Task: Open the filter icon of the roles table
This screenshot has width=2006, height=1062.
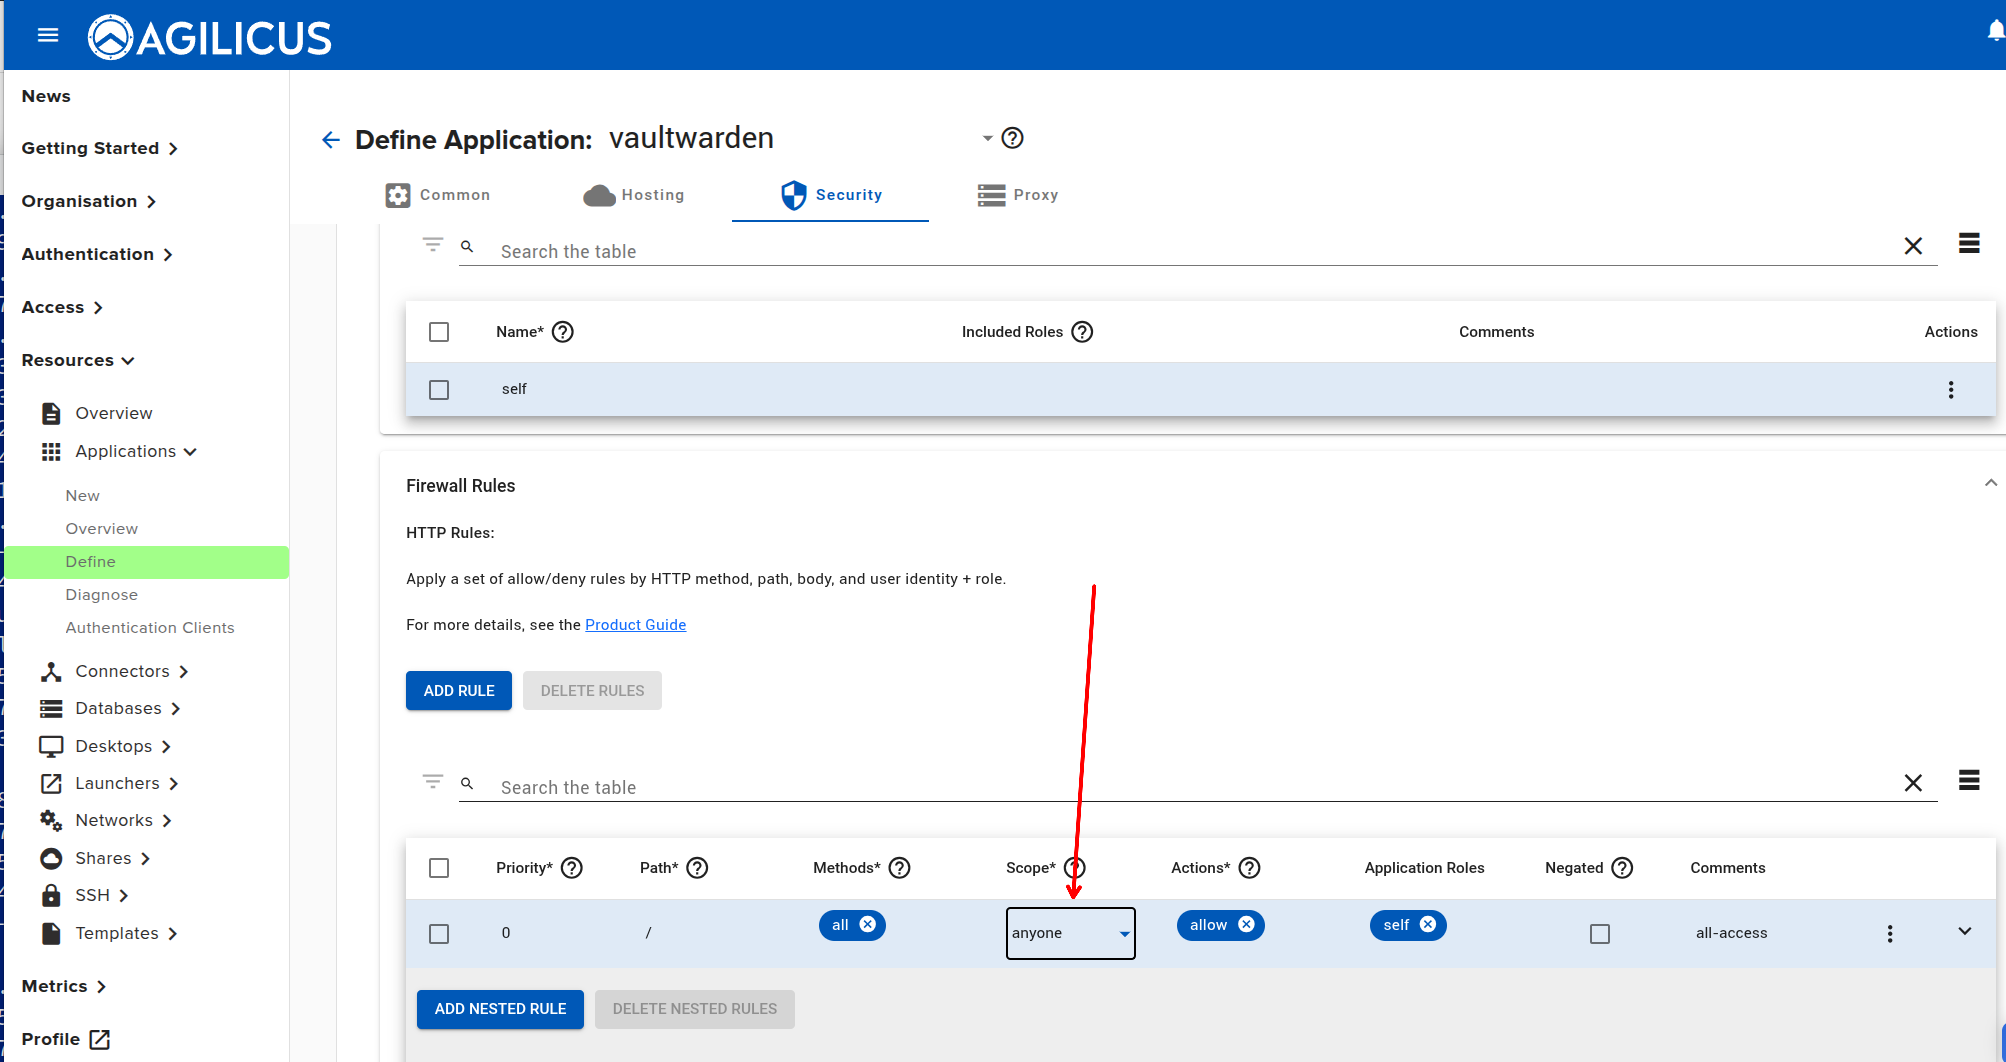Action: pyautogui.click(x=432, y=244)
